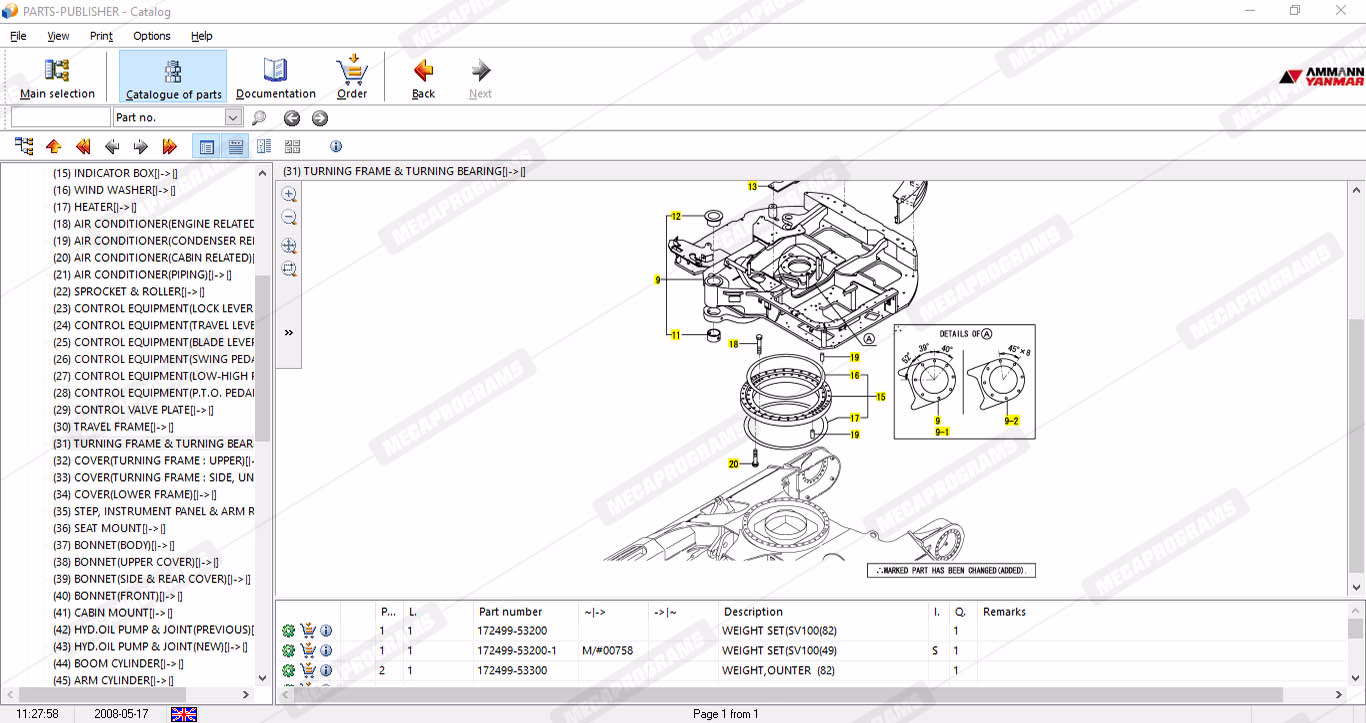Toggle the first list view mode button
The image size is (1366, 723).
tap(207, 147)
